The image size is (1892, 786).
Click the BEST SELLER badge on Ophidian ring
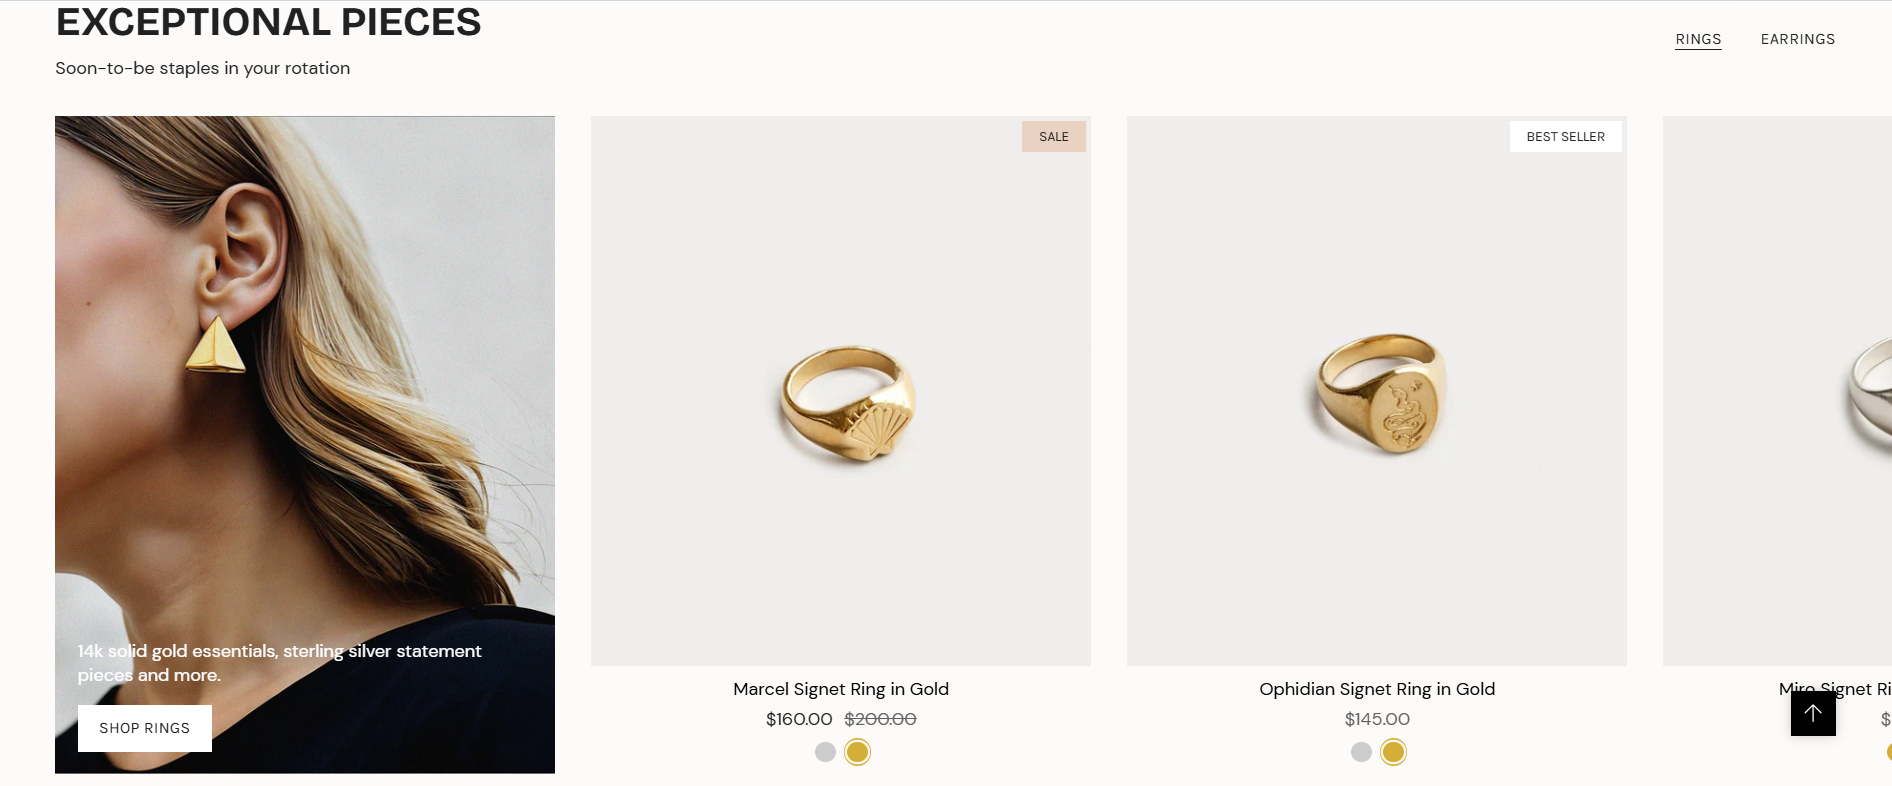coord(1565,137)
